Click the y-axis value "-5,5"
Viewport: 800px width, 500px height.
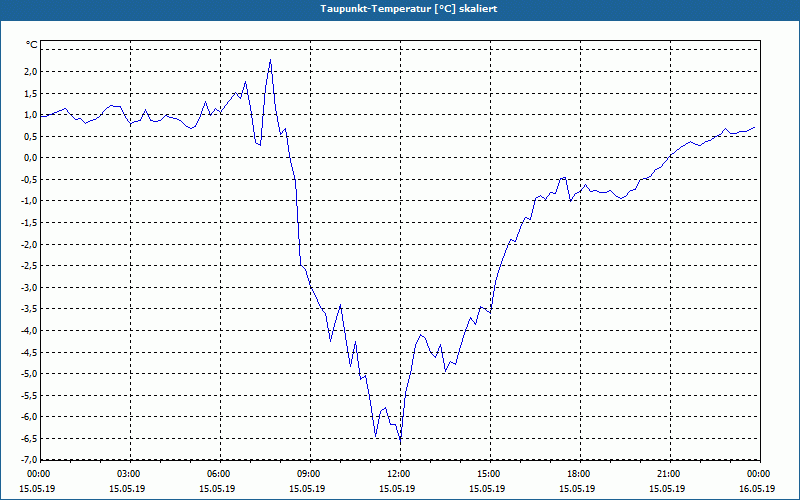[x=29, y=395]
